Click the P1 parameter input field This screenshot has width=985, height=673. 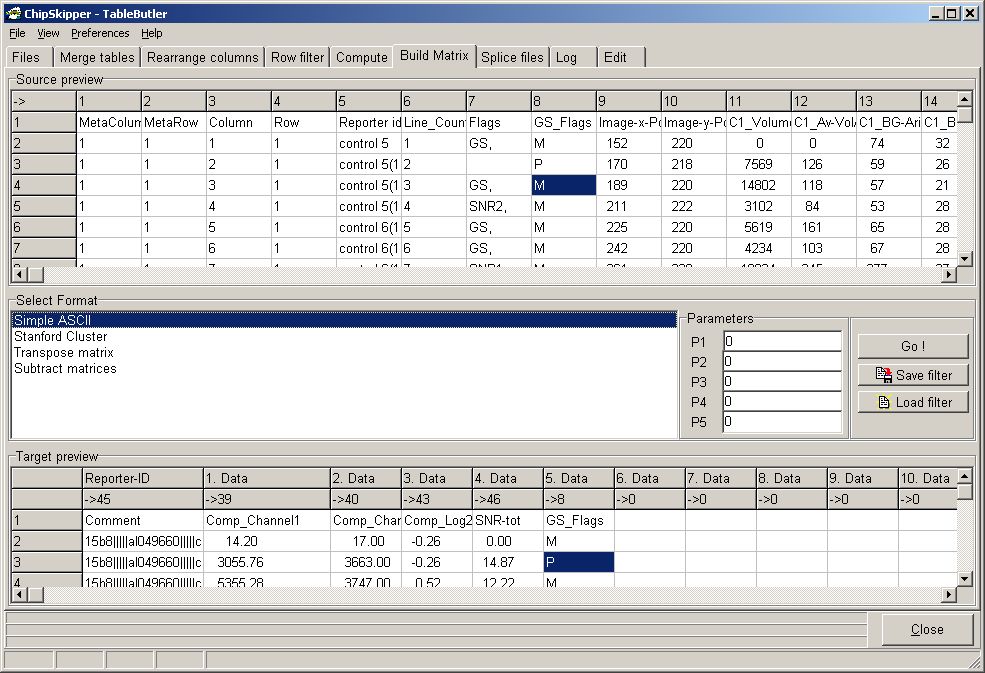[782, 342]
